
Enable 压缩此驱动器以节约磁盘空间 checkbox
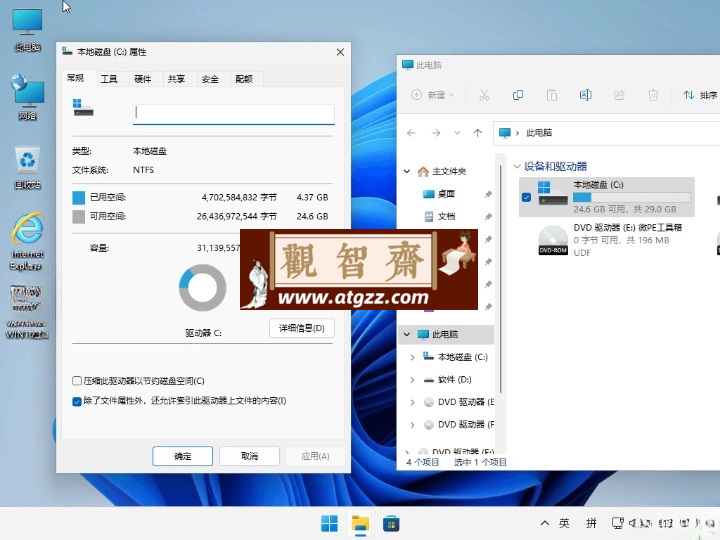77,381
